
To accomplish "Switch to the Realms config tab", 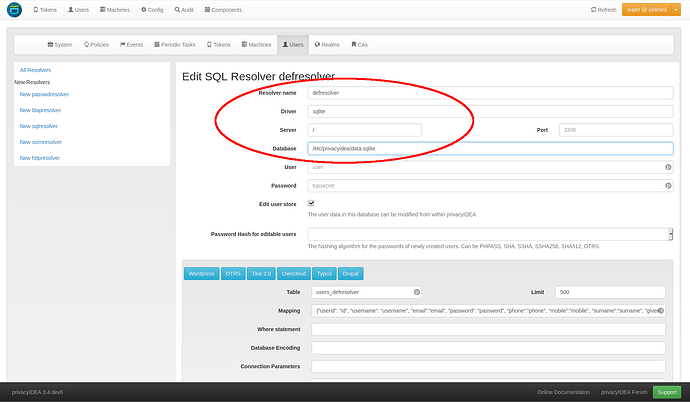I will 327,45.
